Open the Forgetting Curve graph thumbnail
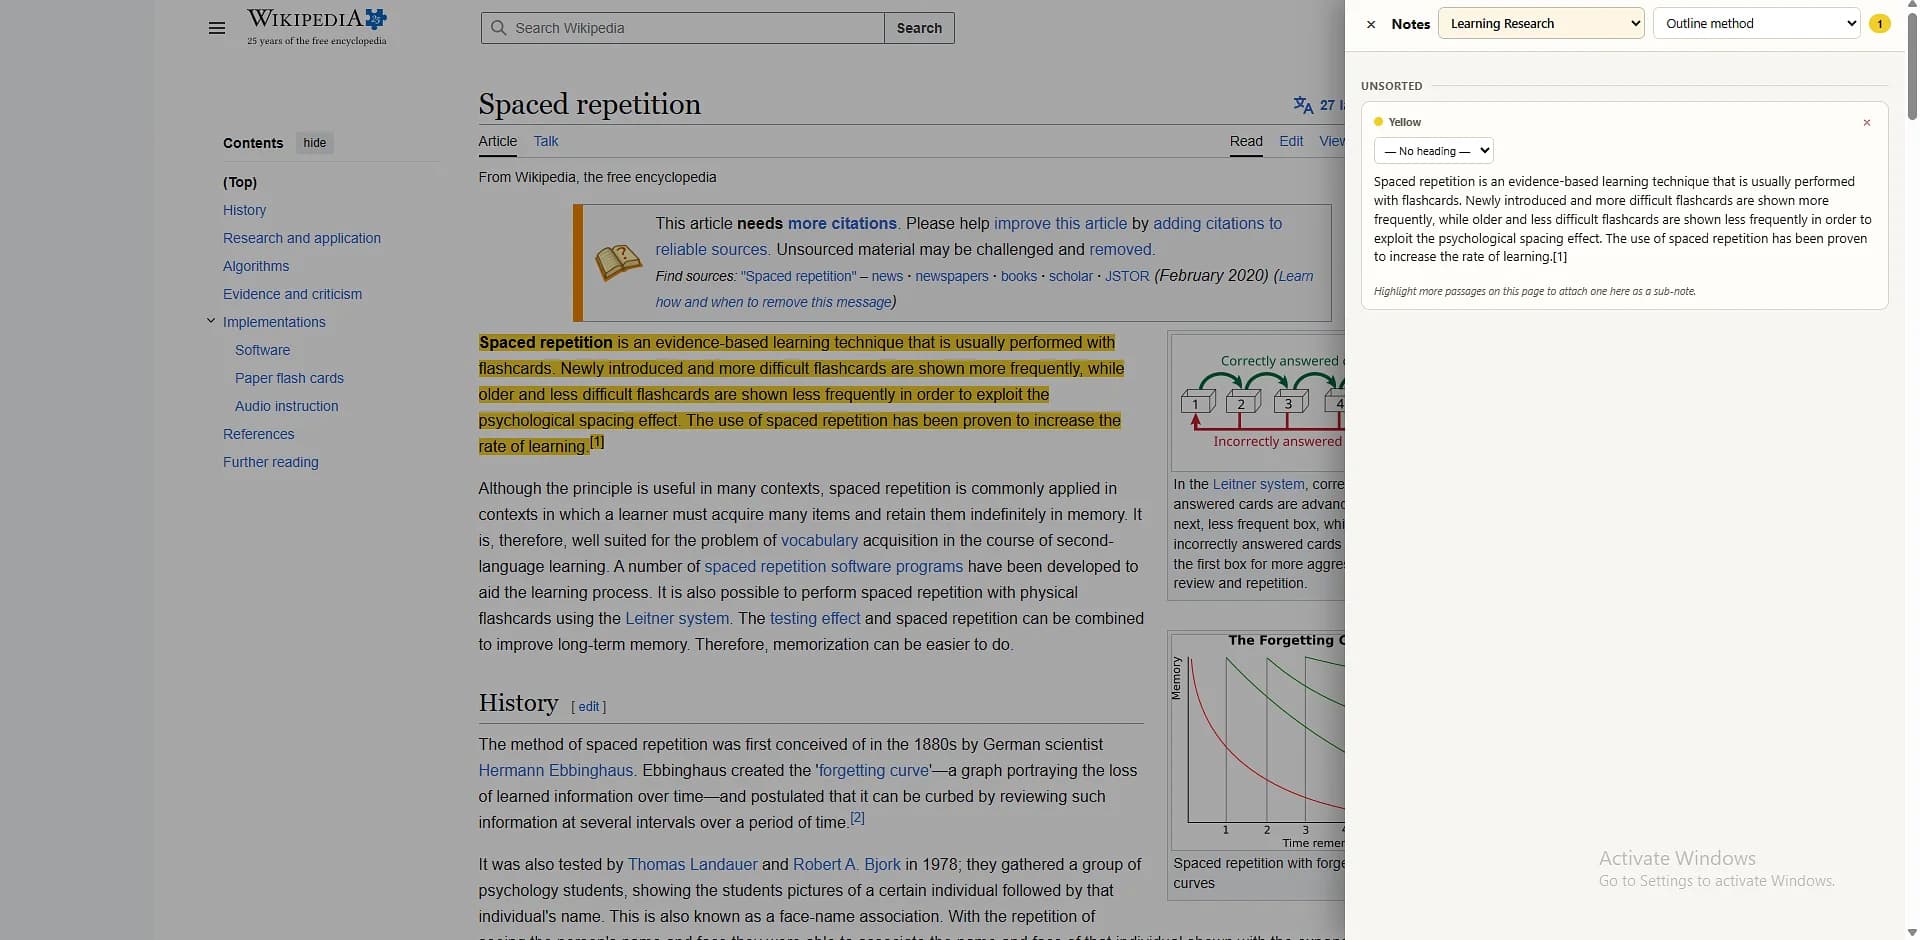The image size is (1920, 940). click(1258, 741)
